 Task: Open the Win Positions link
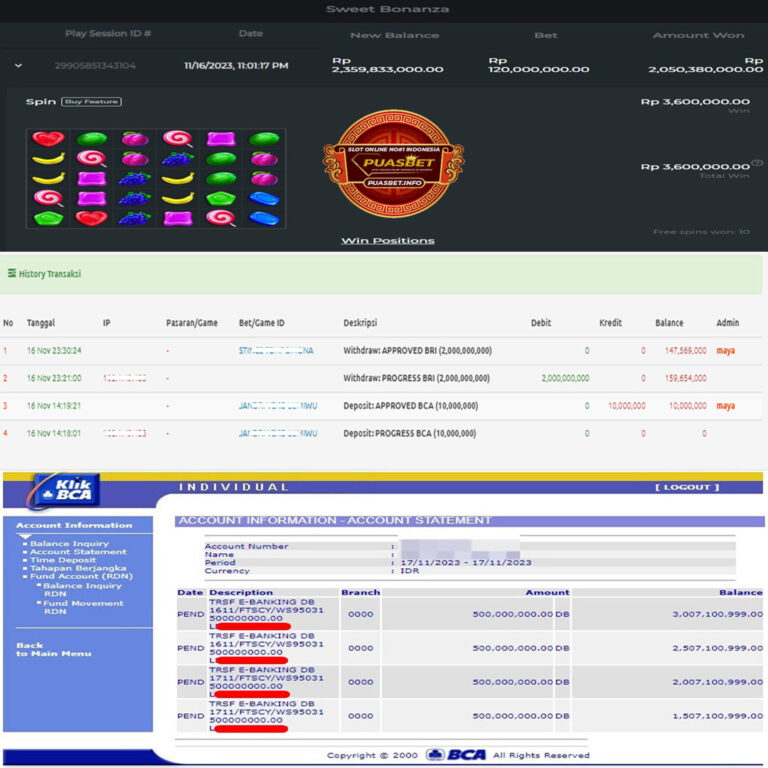click(x=387, y=241)
